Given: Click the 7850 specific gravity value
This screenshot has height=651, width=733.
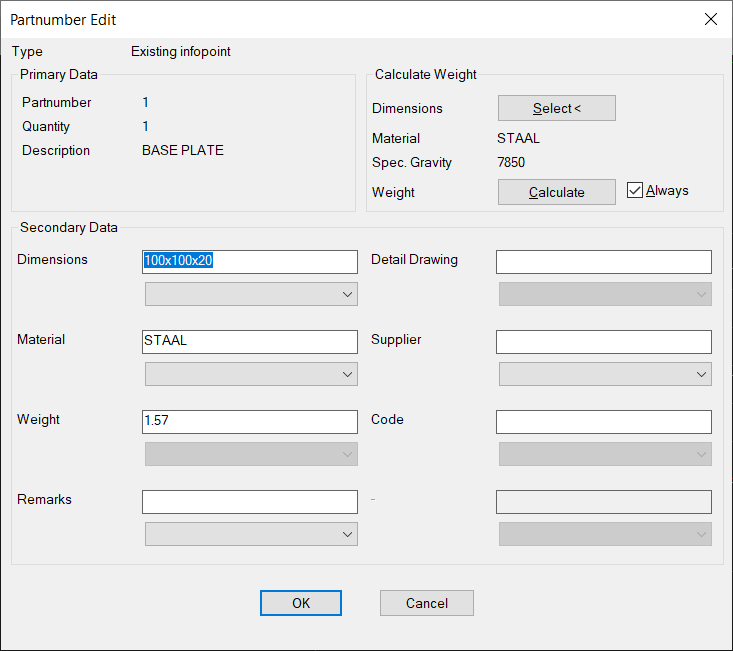Looking at the screenshot, I should pos(511,162).
